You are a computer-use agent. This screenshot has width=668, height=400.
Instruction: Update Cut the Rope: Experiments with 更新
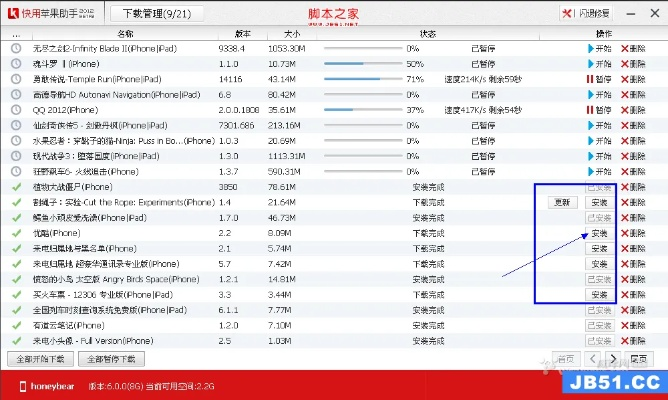tap(564, 202)
